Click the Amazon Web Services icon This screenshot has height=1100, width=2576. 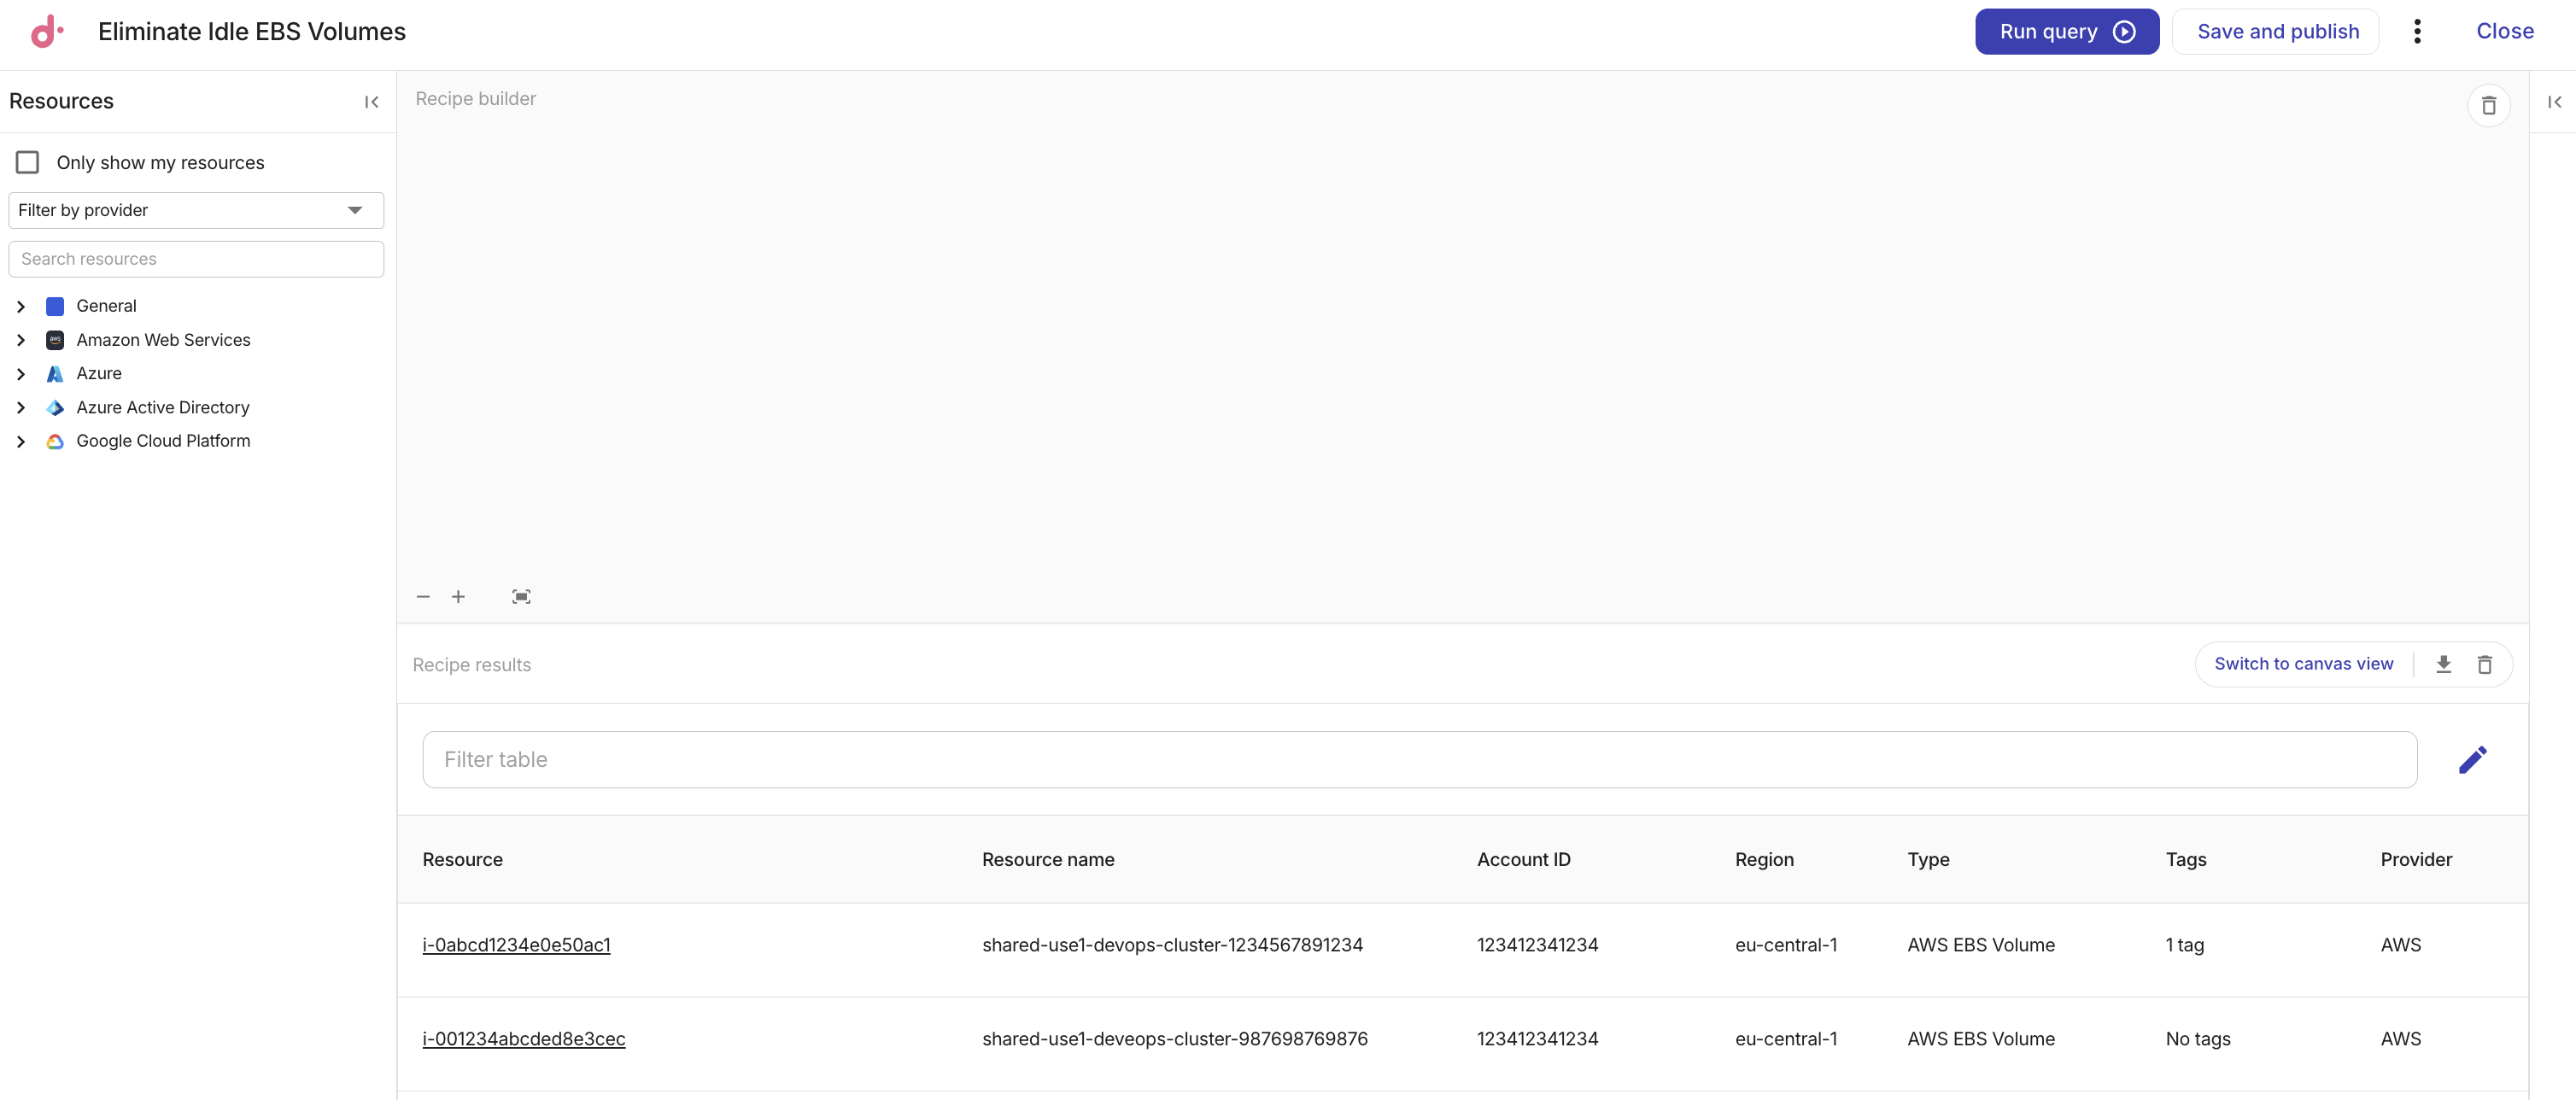55,340
